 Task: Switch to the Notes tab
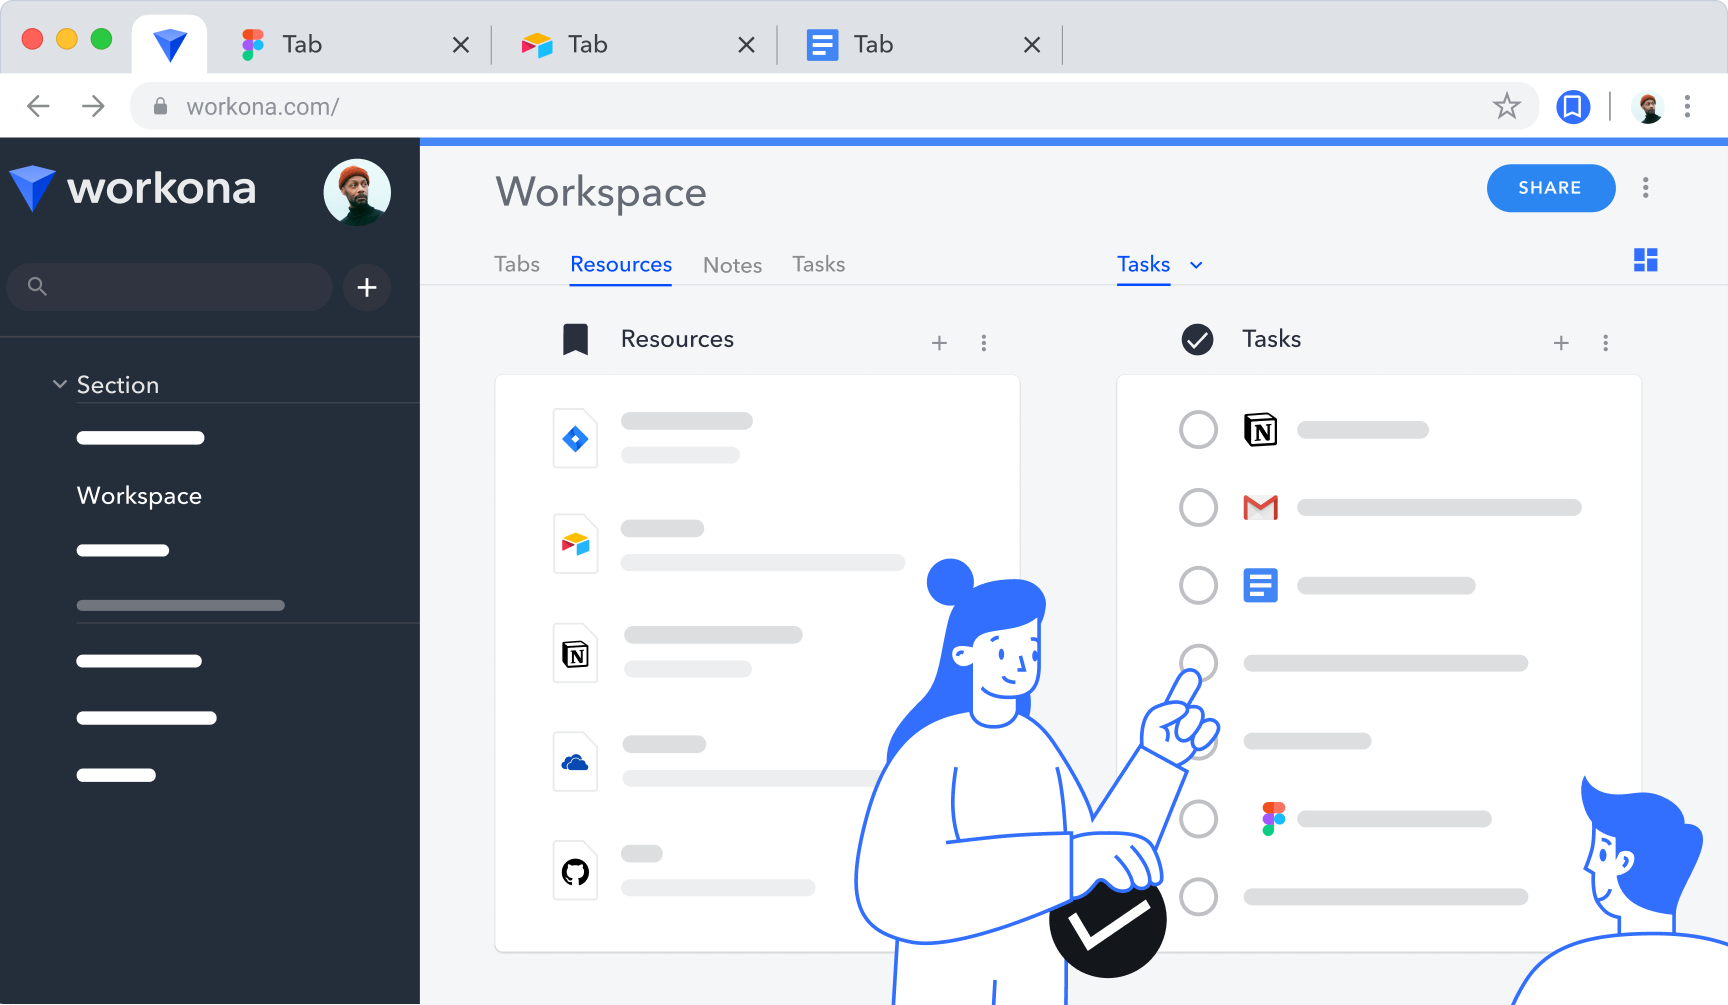pos(732,265)
